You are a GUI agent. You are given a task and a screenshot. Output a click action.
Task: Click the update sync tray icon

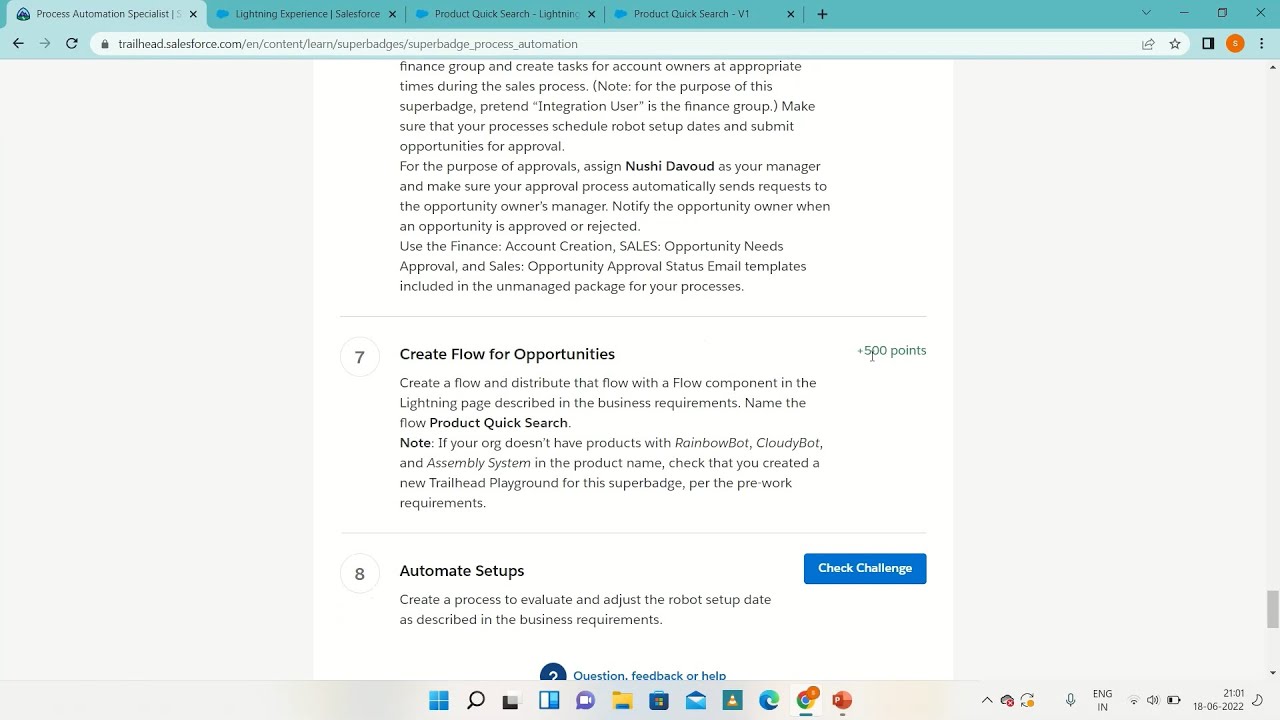[1027, 700]
